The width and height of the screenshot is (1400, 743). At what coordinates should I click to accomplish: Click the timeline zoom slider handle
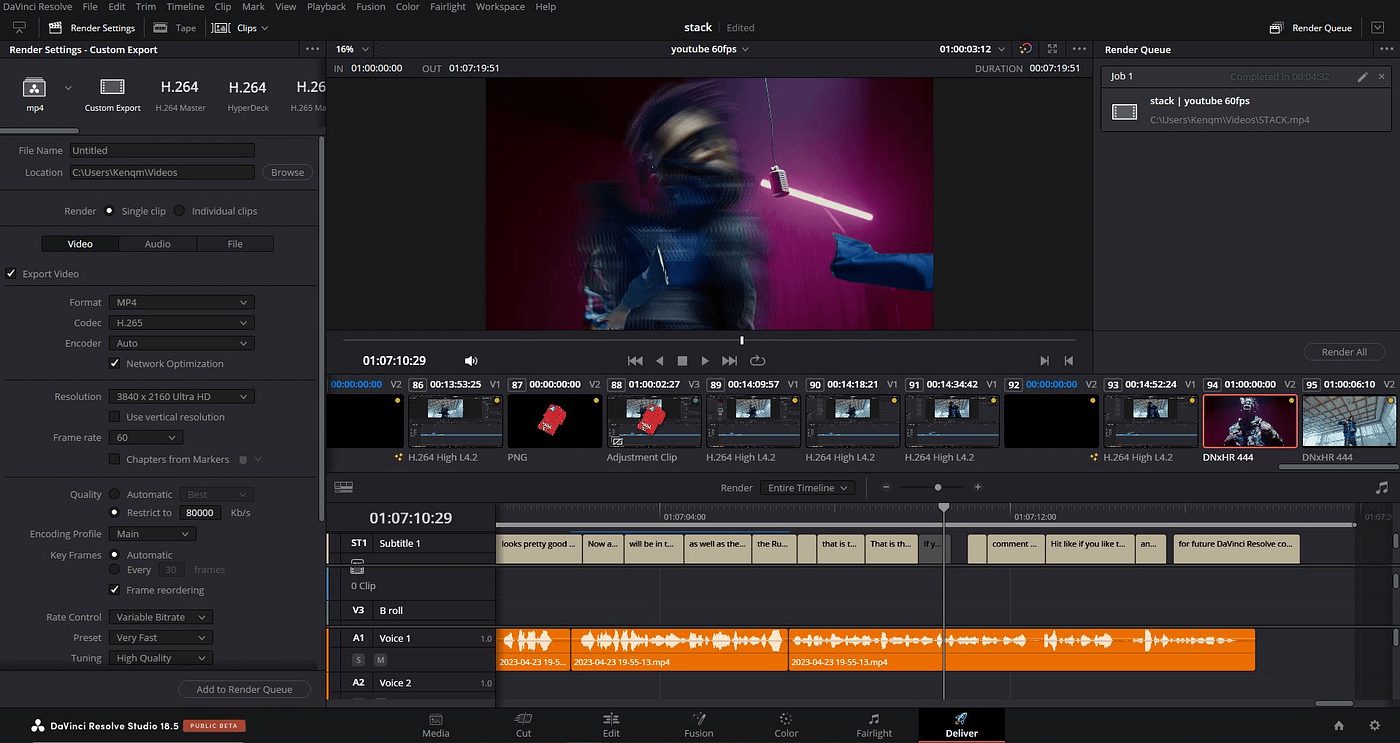(938, 487)
